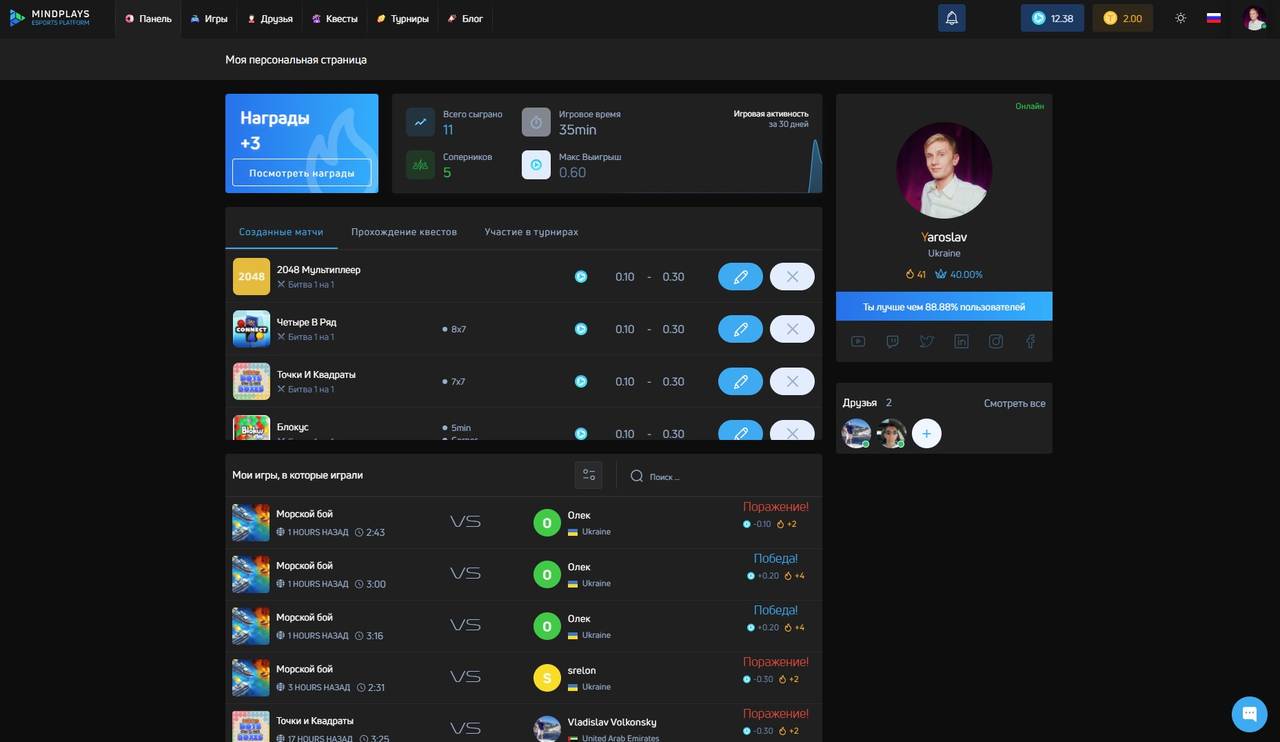Open the Игры navigation item
The image size is (1280, 742).
point(209,18)
